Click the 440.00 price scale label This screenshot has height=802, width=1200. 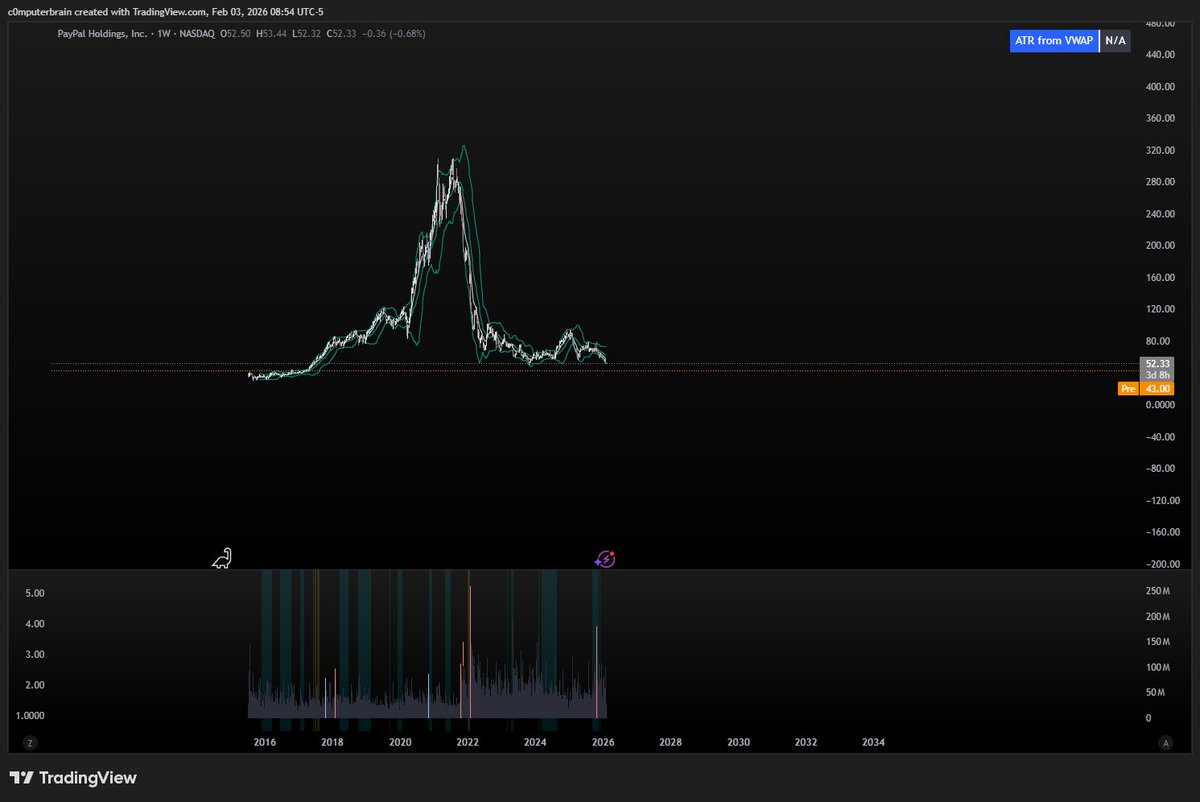[x=1161, y=55]
